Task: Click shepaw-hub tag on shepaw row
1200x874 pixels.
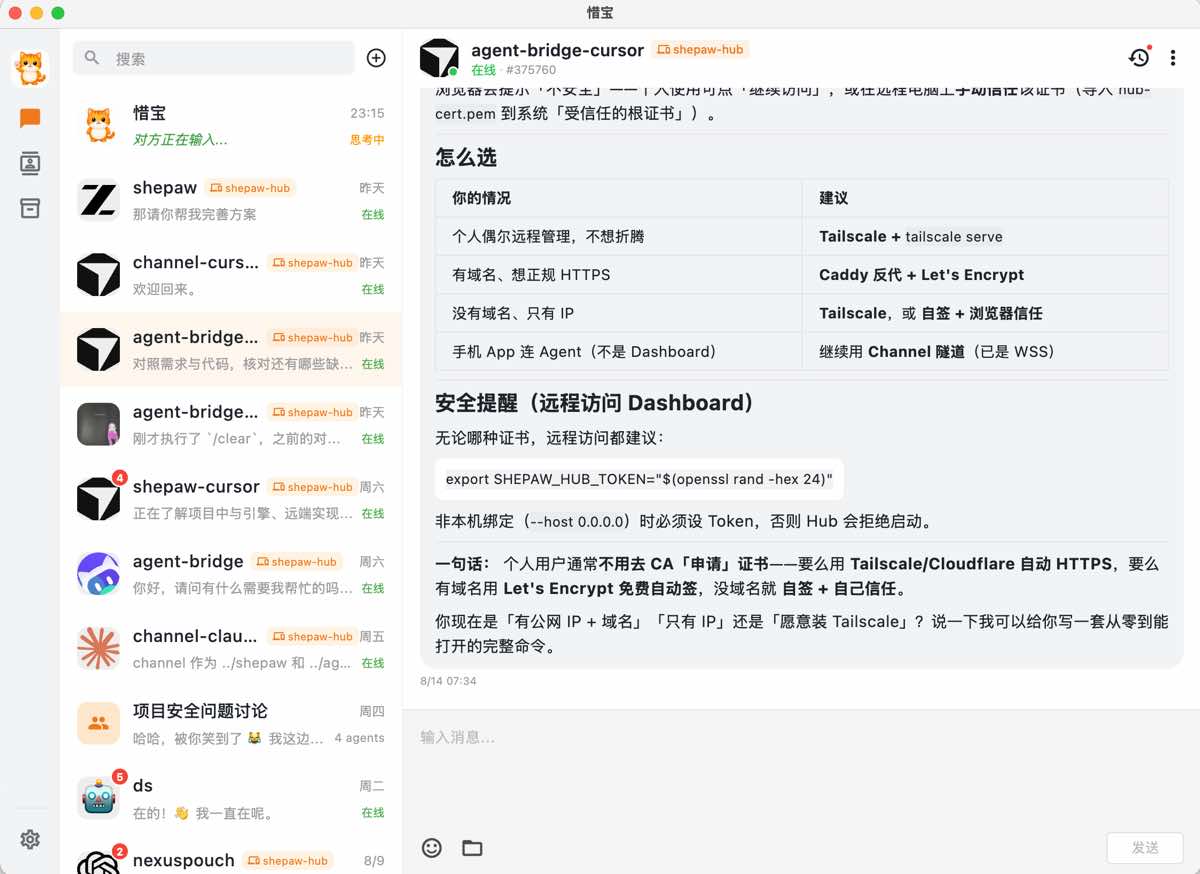Action: (250, 188)
